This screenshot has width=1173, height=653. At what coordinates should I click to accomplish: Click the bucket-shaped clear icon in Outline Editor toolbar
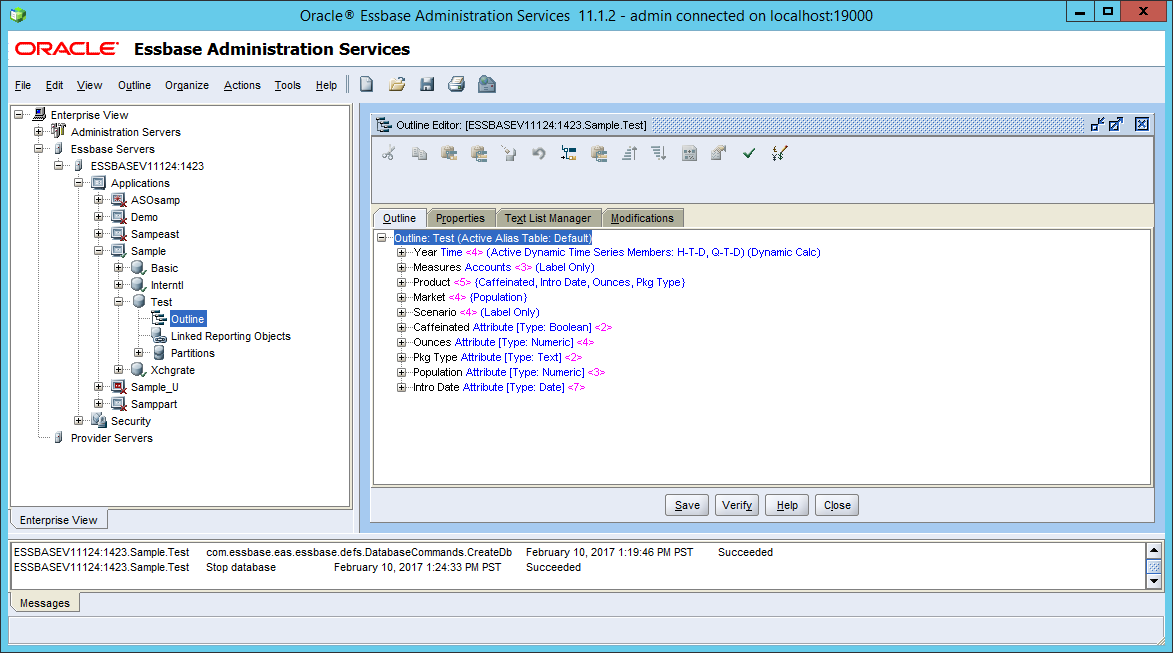[509, 153]
